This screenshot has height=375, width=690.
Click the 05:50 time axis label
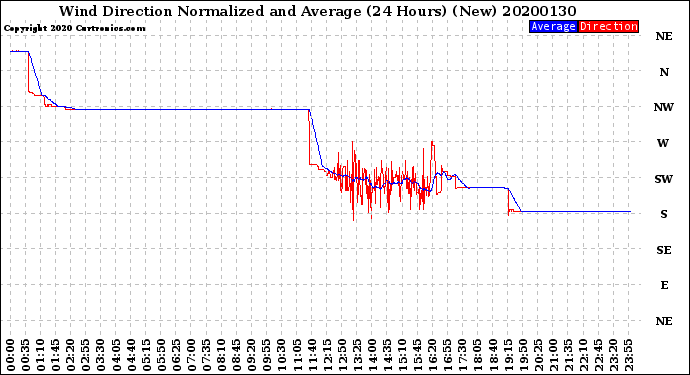[161, 355]
